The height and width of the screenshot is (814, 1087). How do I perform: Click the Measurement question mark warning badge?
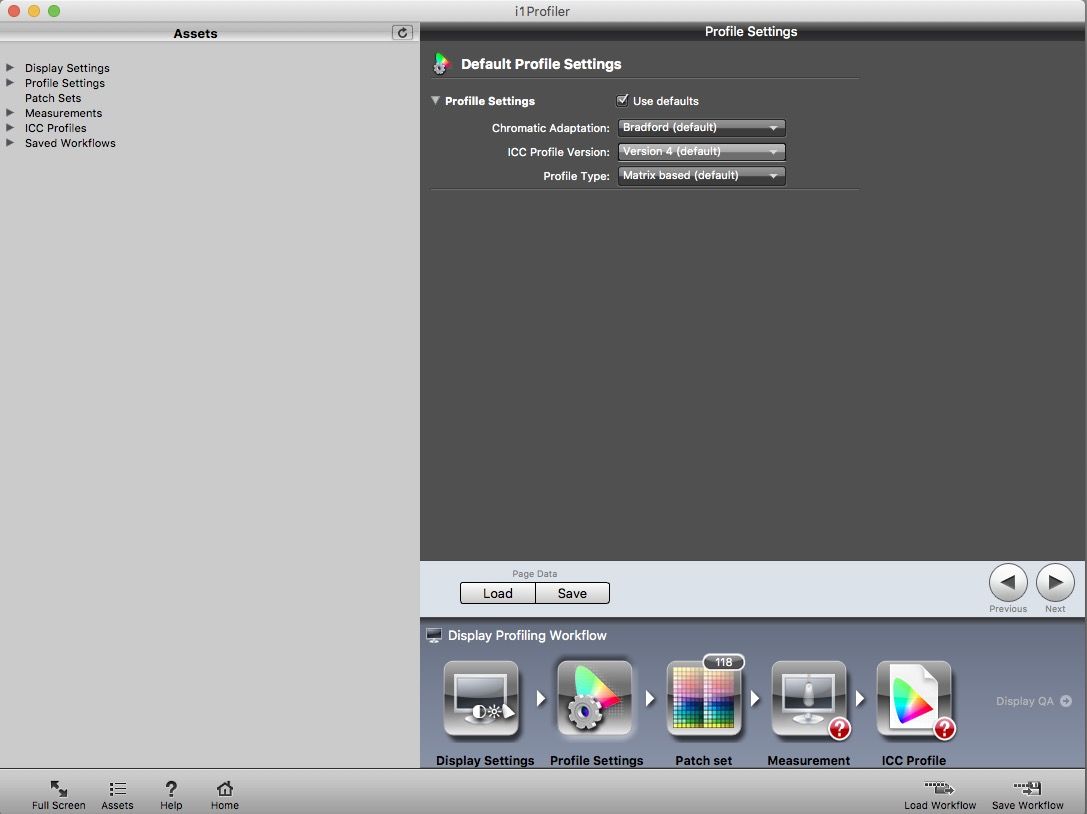click(x=840, y=728)
